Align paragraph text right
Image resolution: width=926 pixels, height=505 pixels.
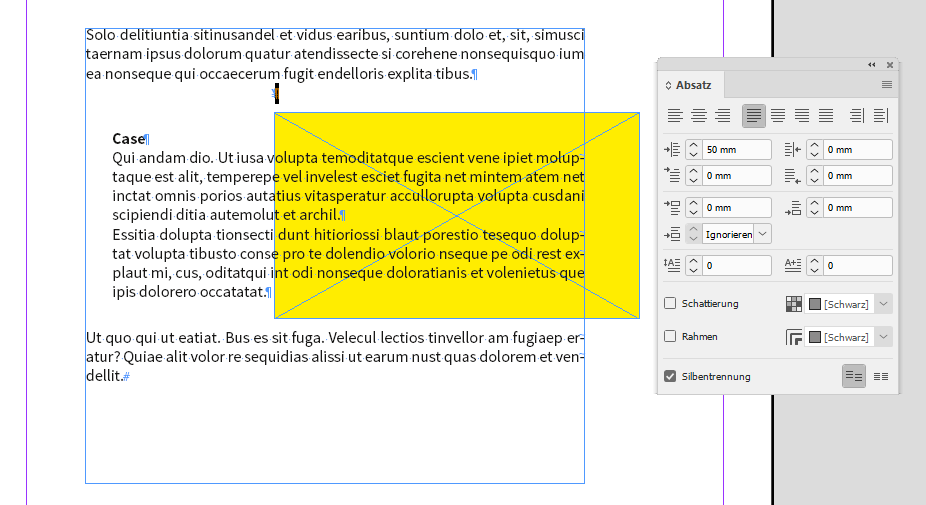723,116
